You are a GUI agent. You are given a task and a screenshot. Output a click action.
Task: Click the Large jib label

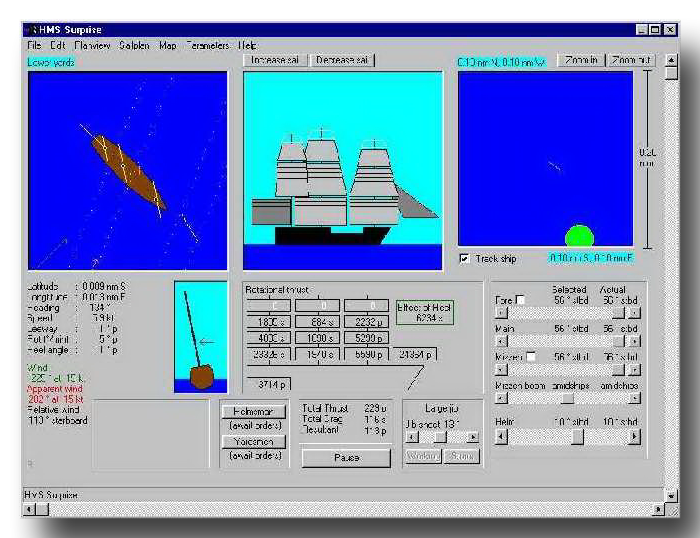click(442, 408)
